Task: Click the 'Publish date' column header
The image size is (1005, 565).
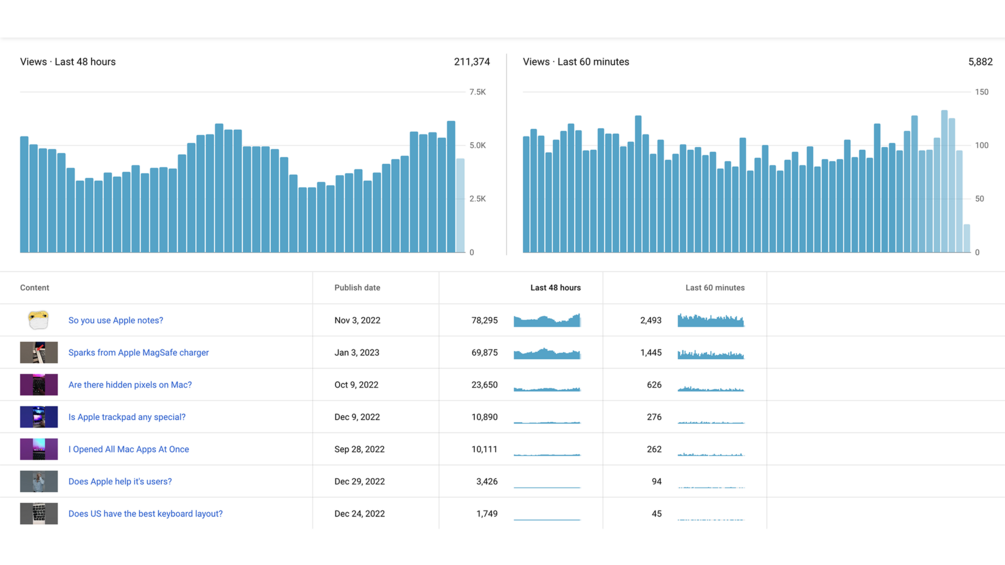Action: (357, 288)
